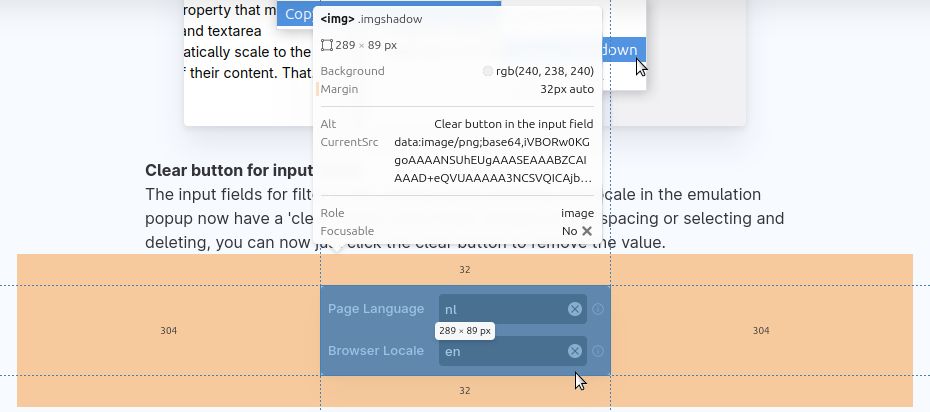The height and width of the screenshot is (412, 930).
Task: Click the X icon next to Focusable No
Action: [587, 231]
